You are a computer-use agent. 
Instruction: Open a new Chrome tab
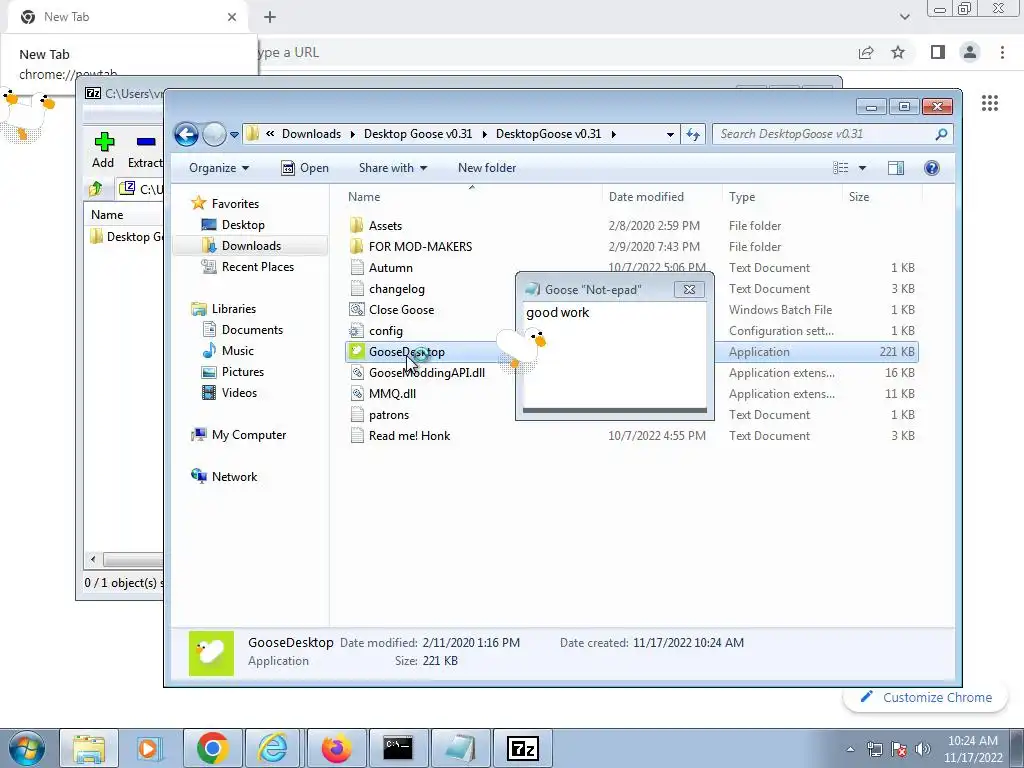click(270, 17)
